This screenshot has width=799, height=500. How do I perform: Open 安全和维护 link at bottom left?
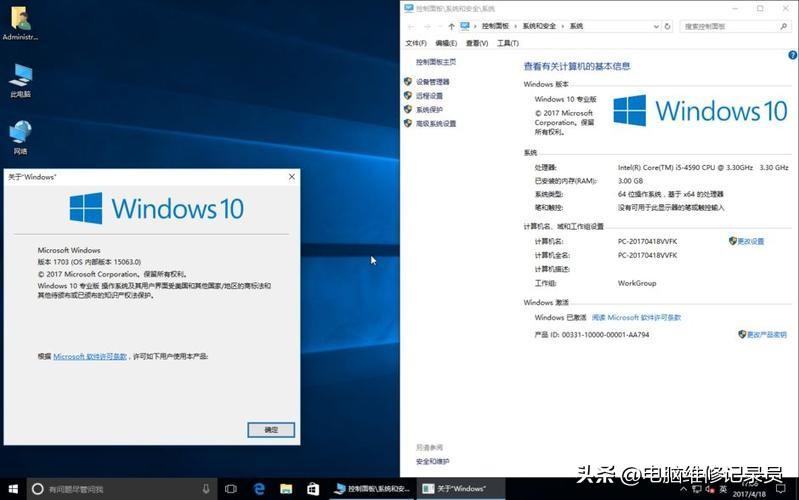point(433,461)
